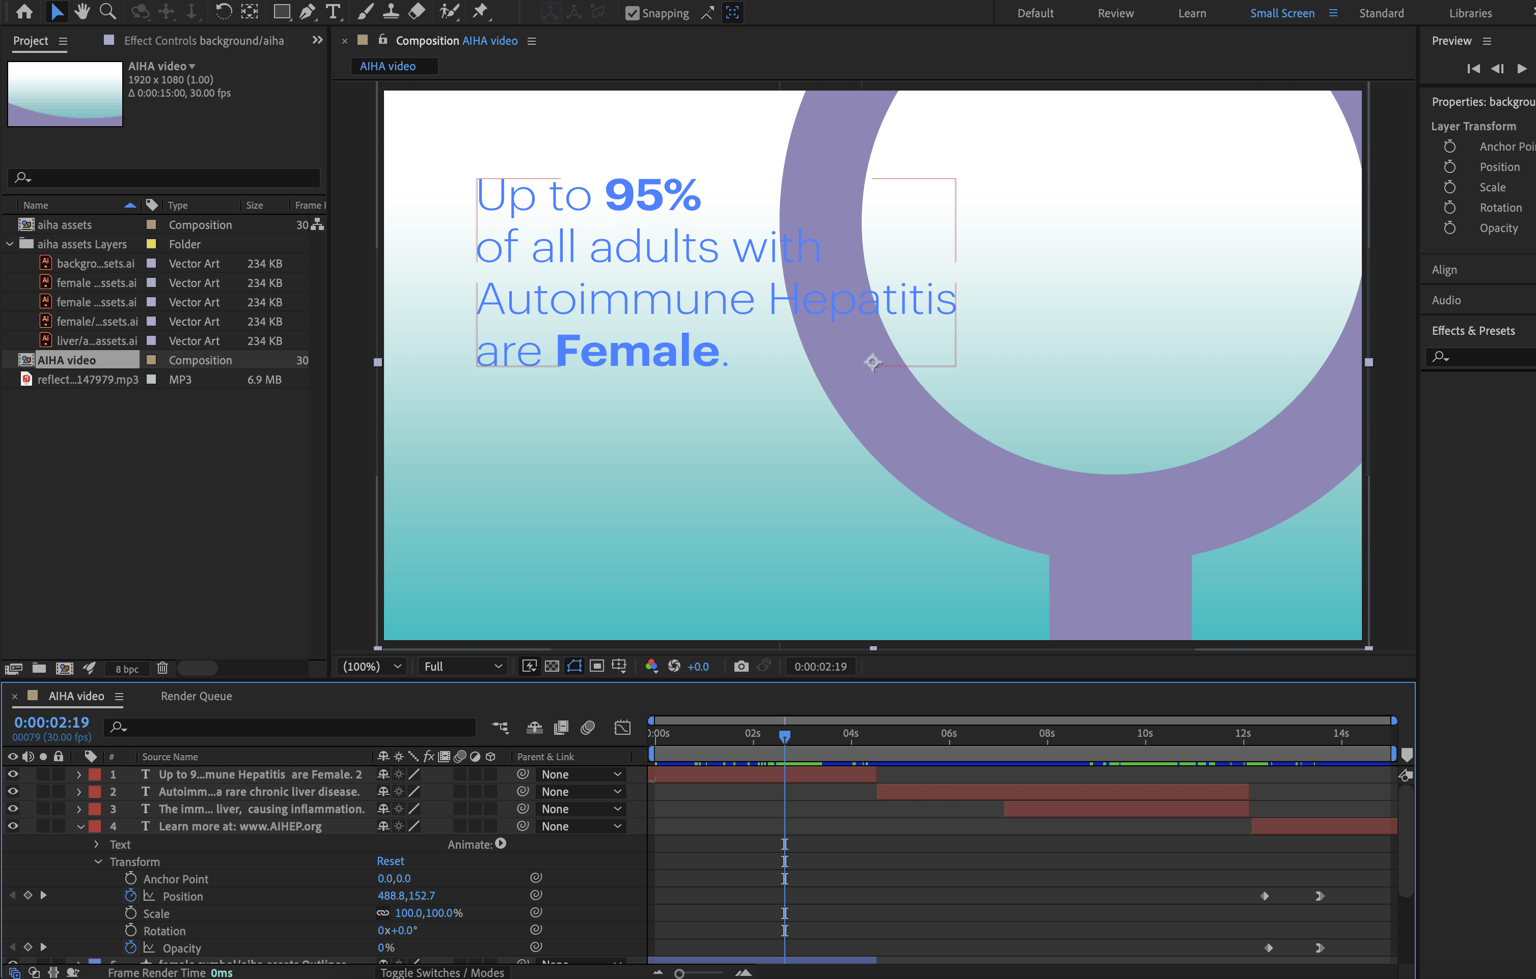Open layer 1 Parent None dropdown
Image resolution: width=1536 pixels, height=979 pixels.
(x=581, y=774)
